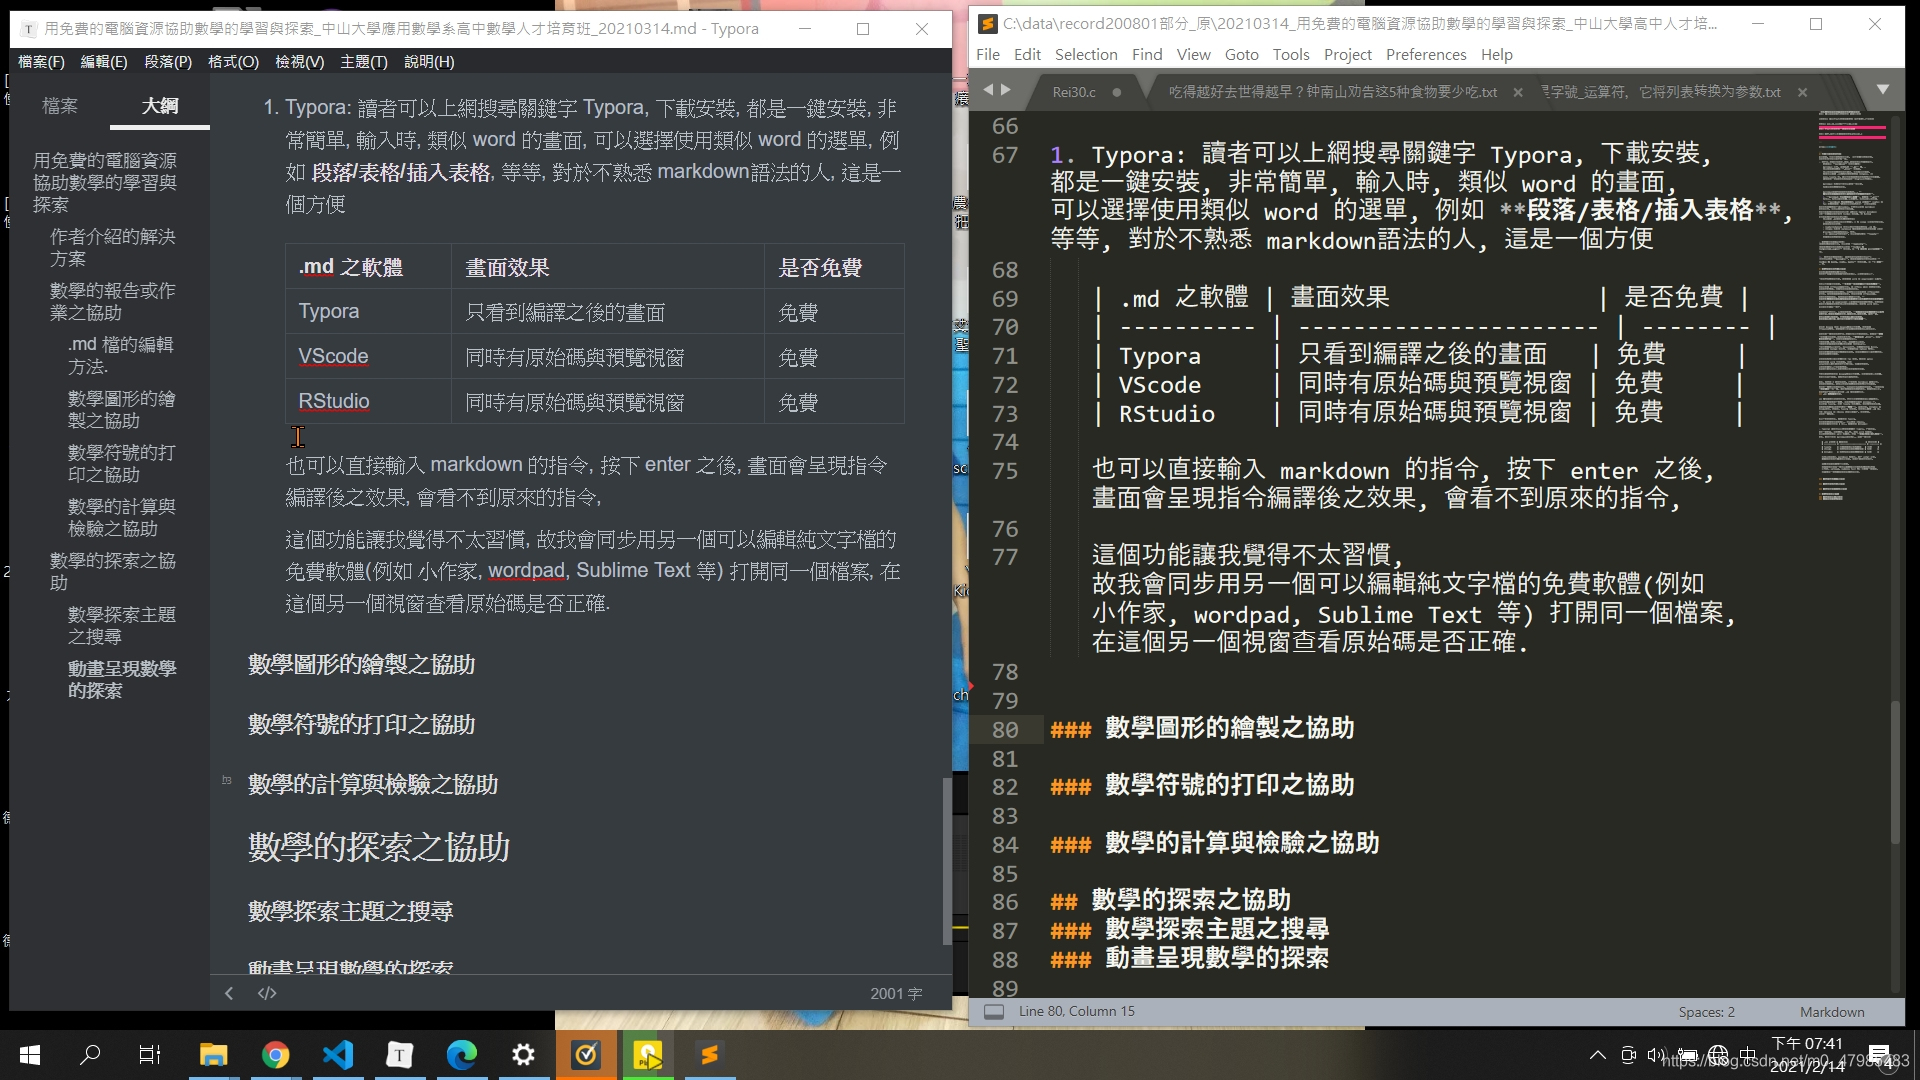Open Typora icon in the taskbar
The width and height of the screenshot is (1920, 1080).
[399, 1055]
